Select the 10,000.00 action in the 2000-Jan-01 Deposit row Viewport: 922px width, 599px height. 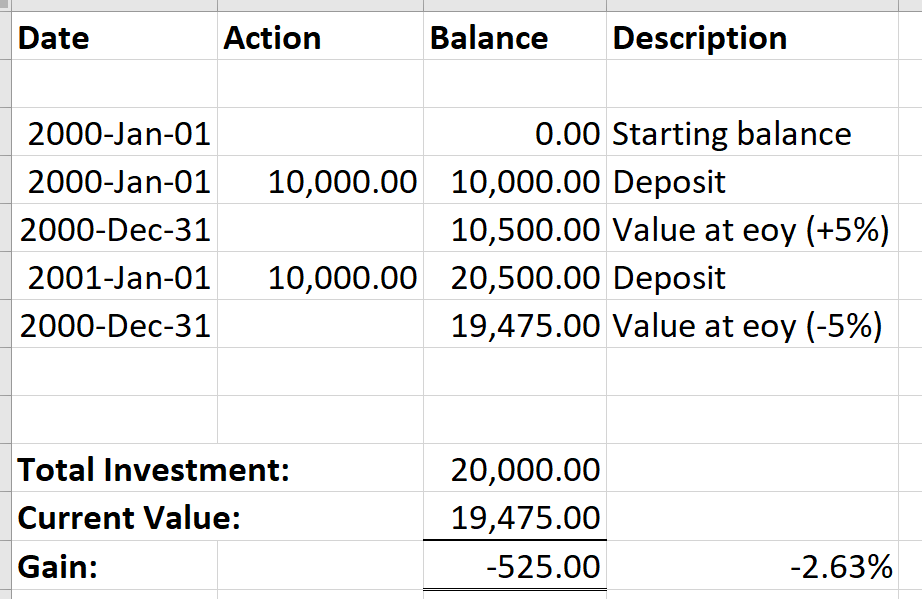click(320, 180)
